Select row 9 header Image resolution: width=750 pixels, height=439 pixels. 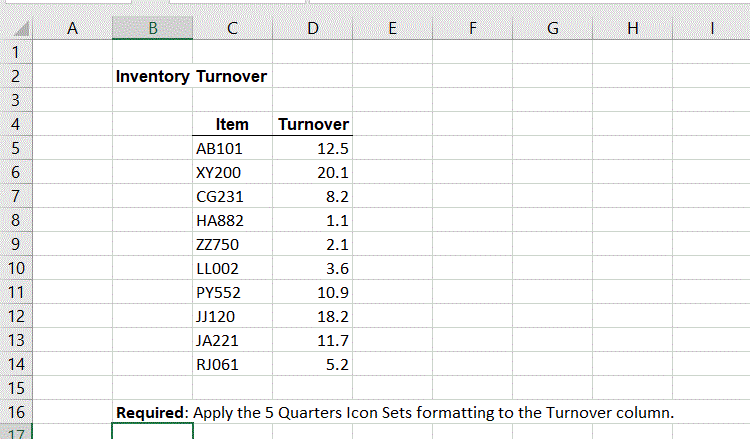16,244
